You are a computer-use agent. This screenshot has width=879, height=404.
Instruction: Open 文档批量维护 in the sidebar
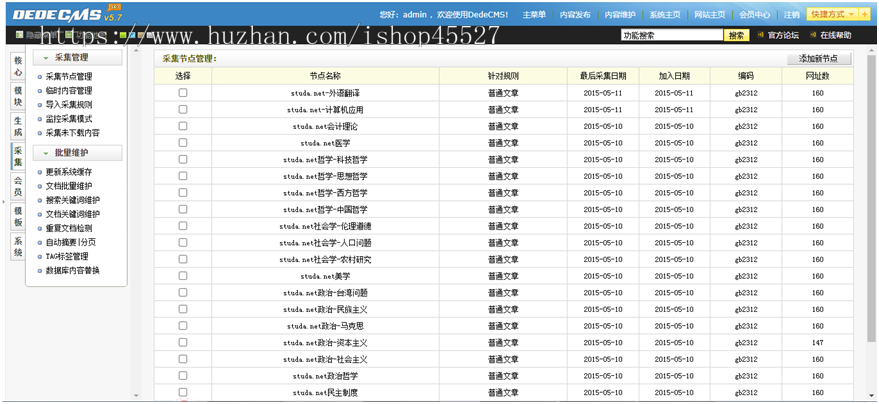tap(69, 186)
